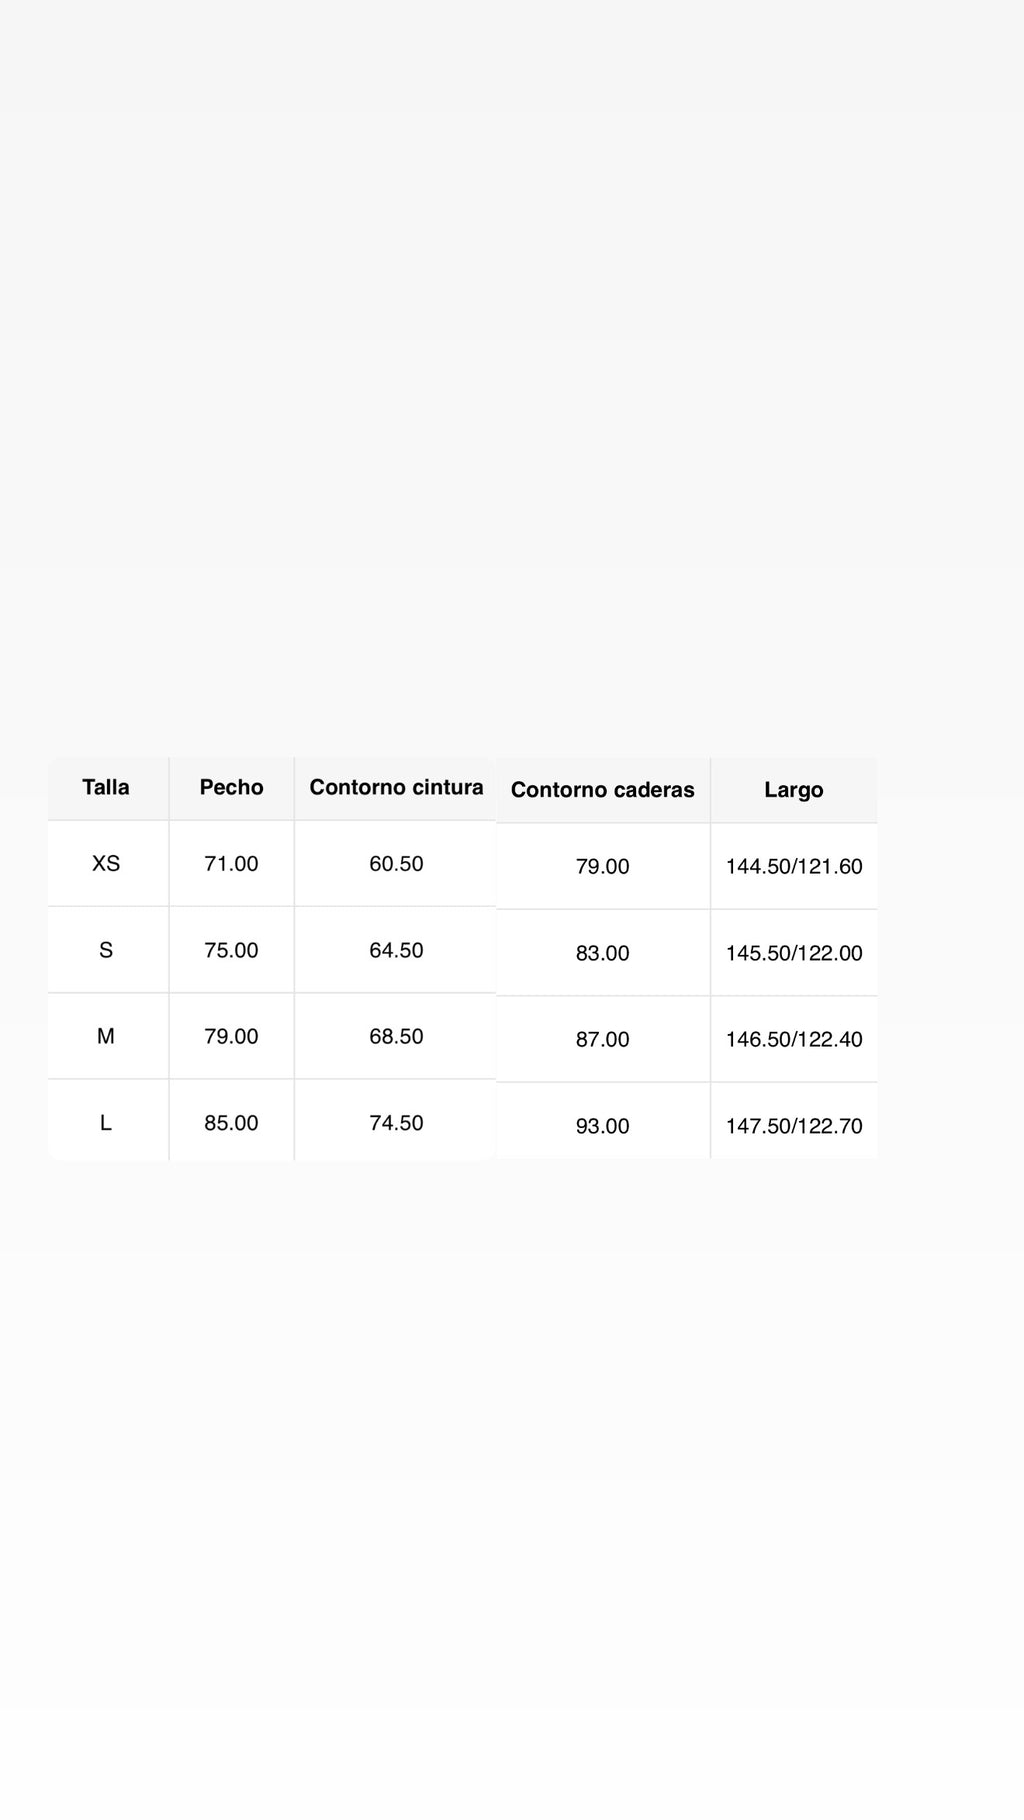Click the 93.00 hip value

click(602, 1126)
